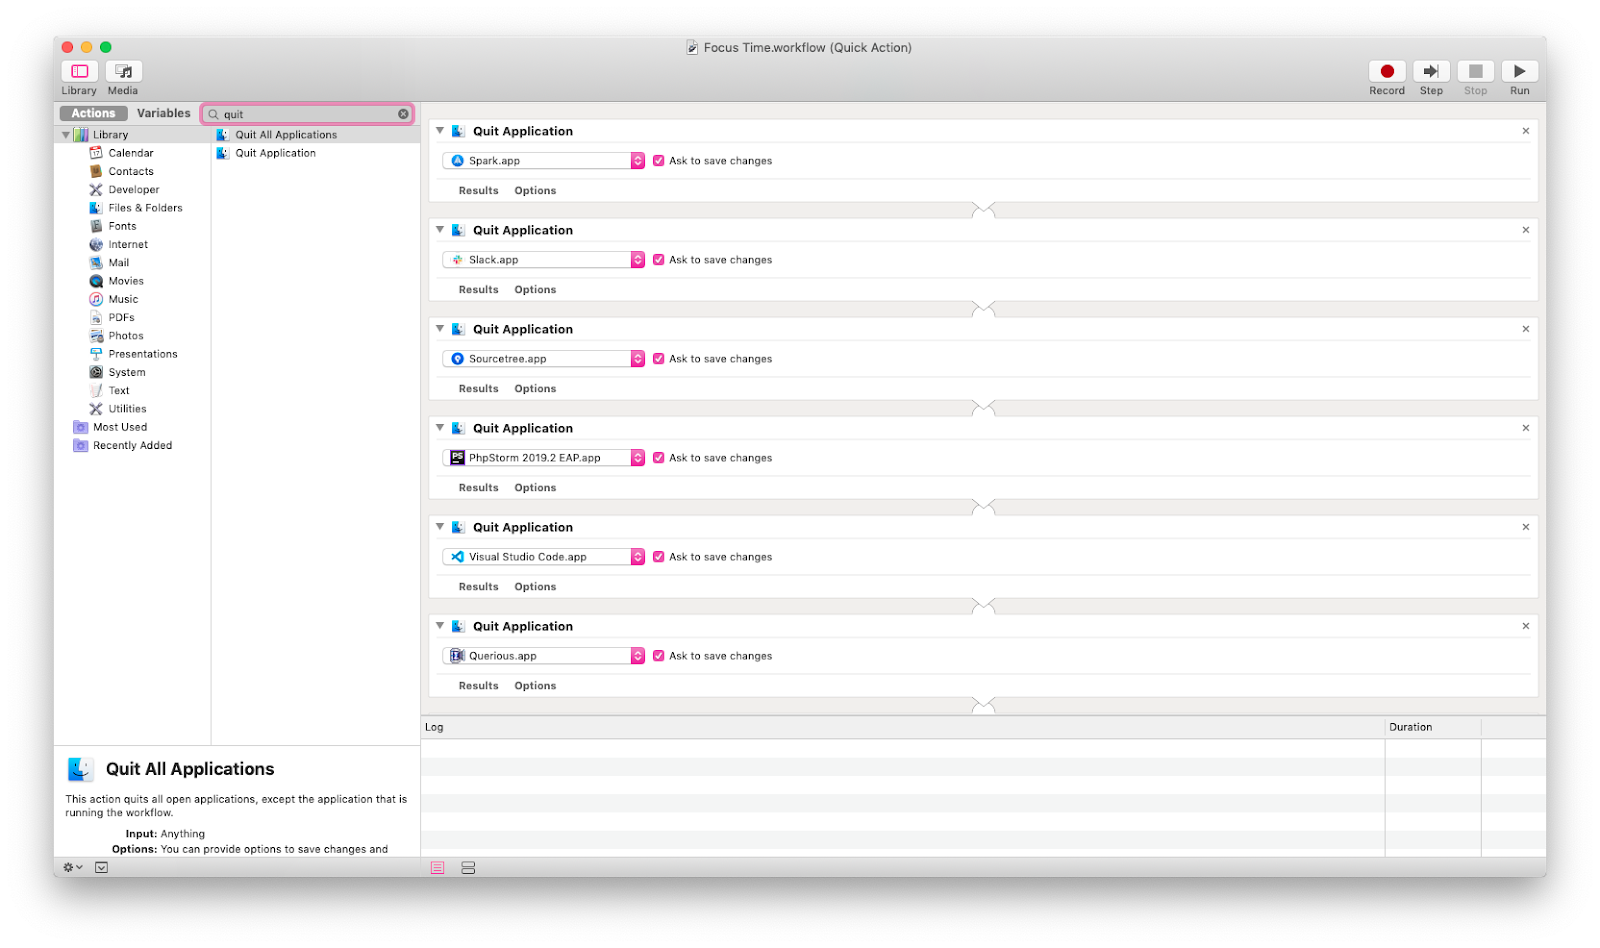The width and height of the screenshot is (1600, 948).
Task: Open the Recently Added smart folder
Action: (132, 445)
